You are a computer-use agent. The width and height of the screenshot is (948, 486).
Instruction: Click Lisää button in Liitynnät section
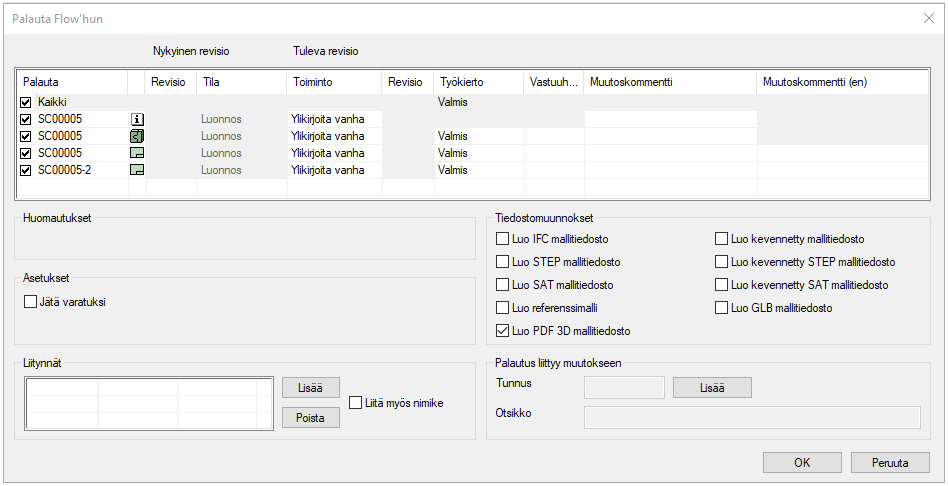pyautogui.click(x=310, y=388)
